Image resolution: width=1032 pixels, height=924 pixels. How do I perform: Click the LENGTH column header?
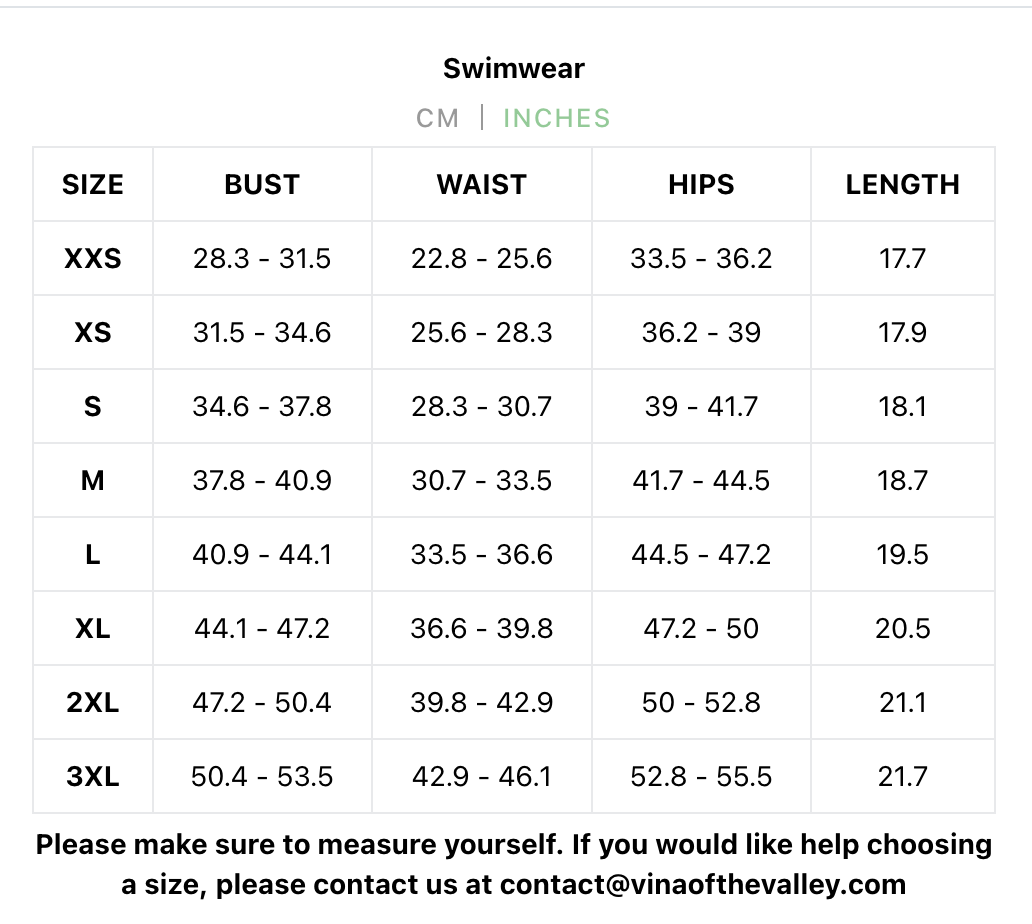(902, 184)
